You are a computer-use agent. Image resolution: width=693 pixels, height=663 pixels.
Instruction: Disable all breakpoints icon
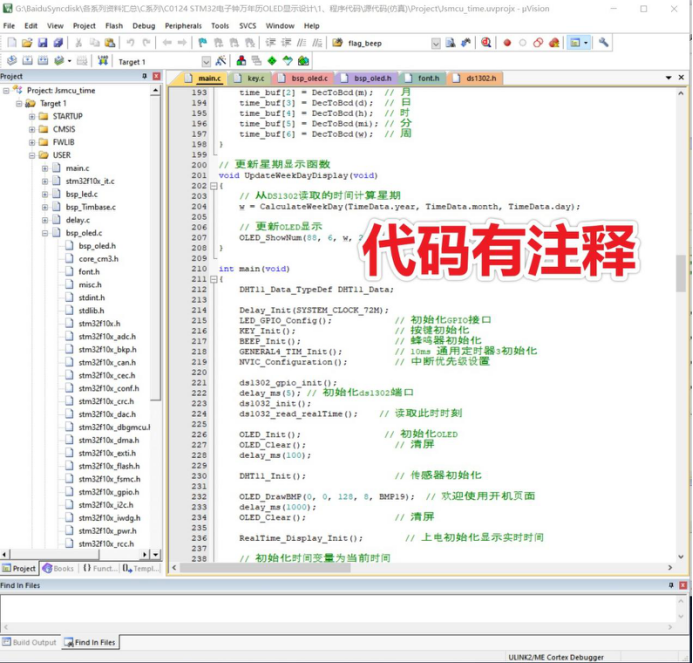pos(538,43)
